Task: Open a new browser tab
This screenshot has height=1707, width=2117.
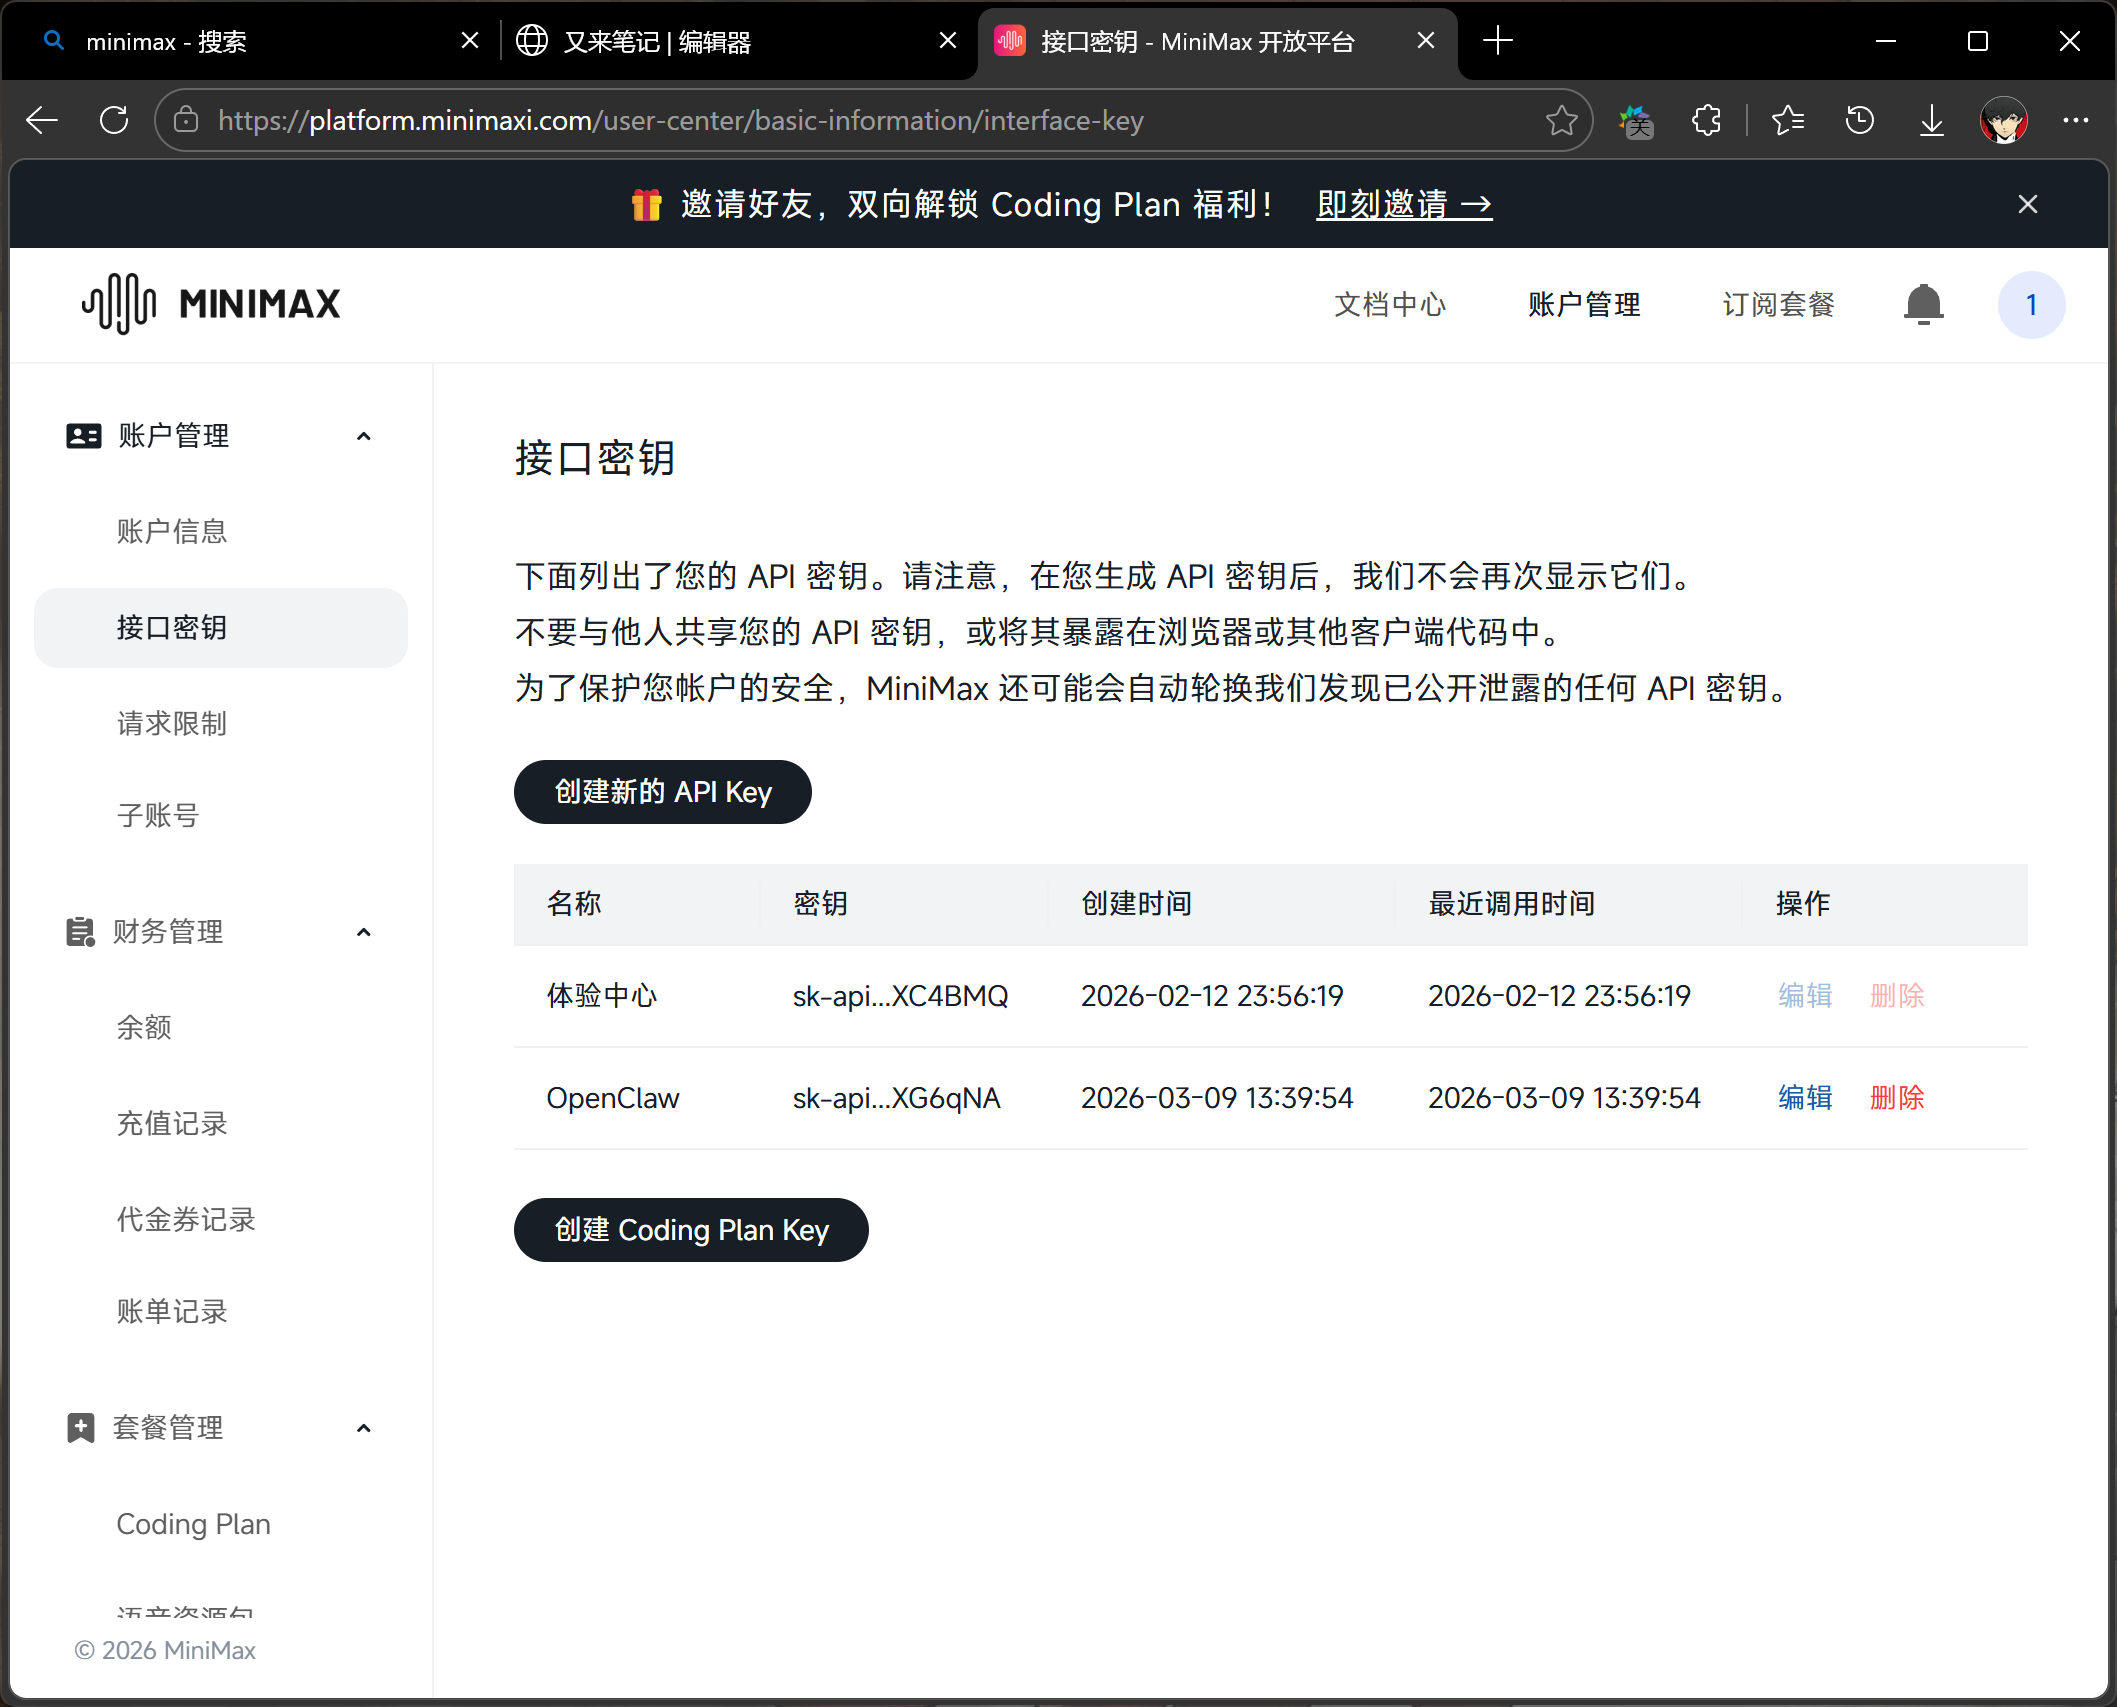Action: pos(1498,41)
